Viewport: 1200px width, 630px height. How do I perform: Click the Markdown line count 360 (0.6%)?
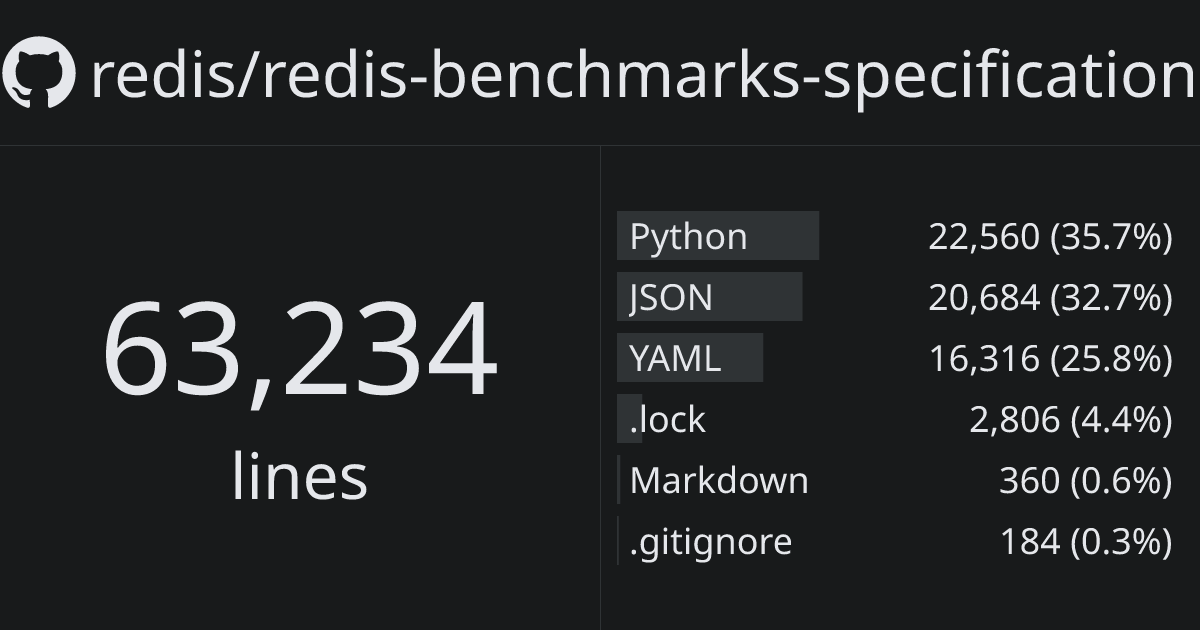[x=1085, y=481]
